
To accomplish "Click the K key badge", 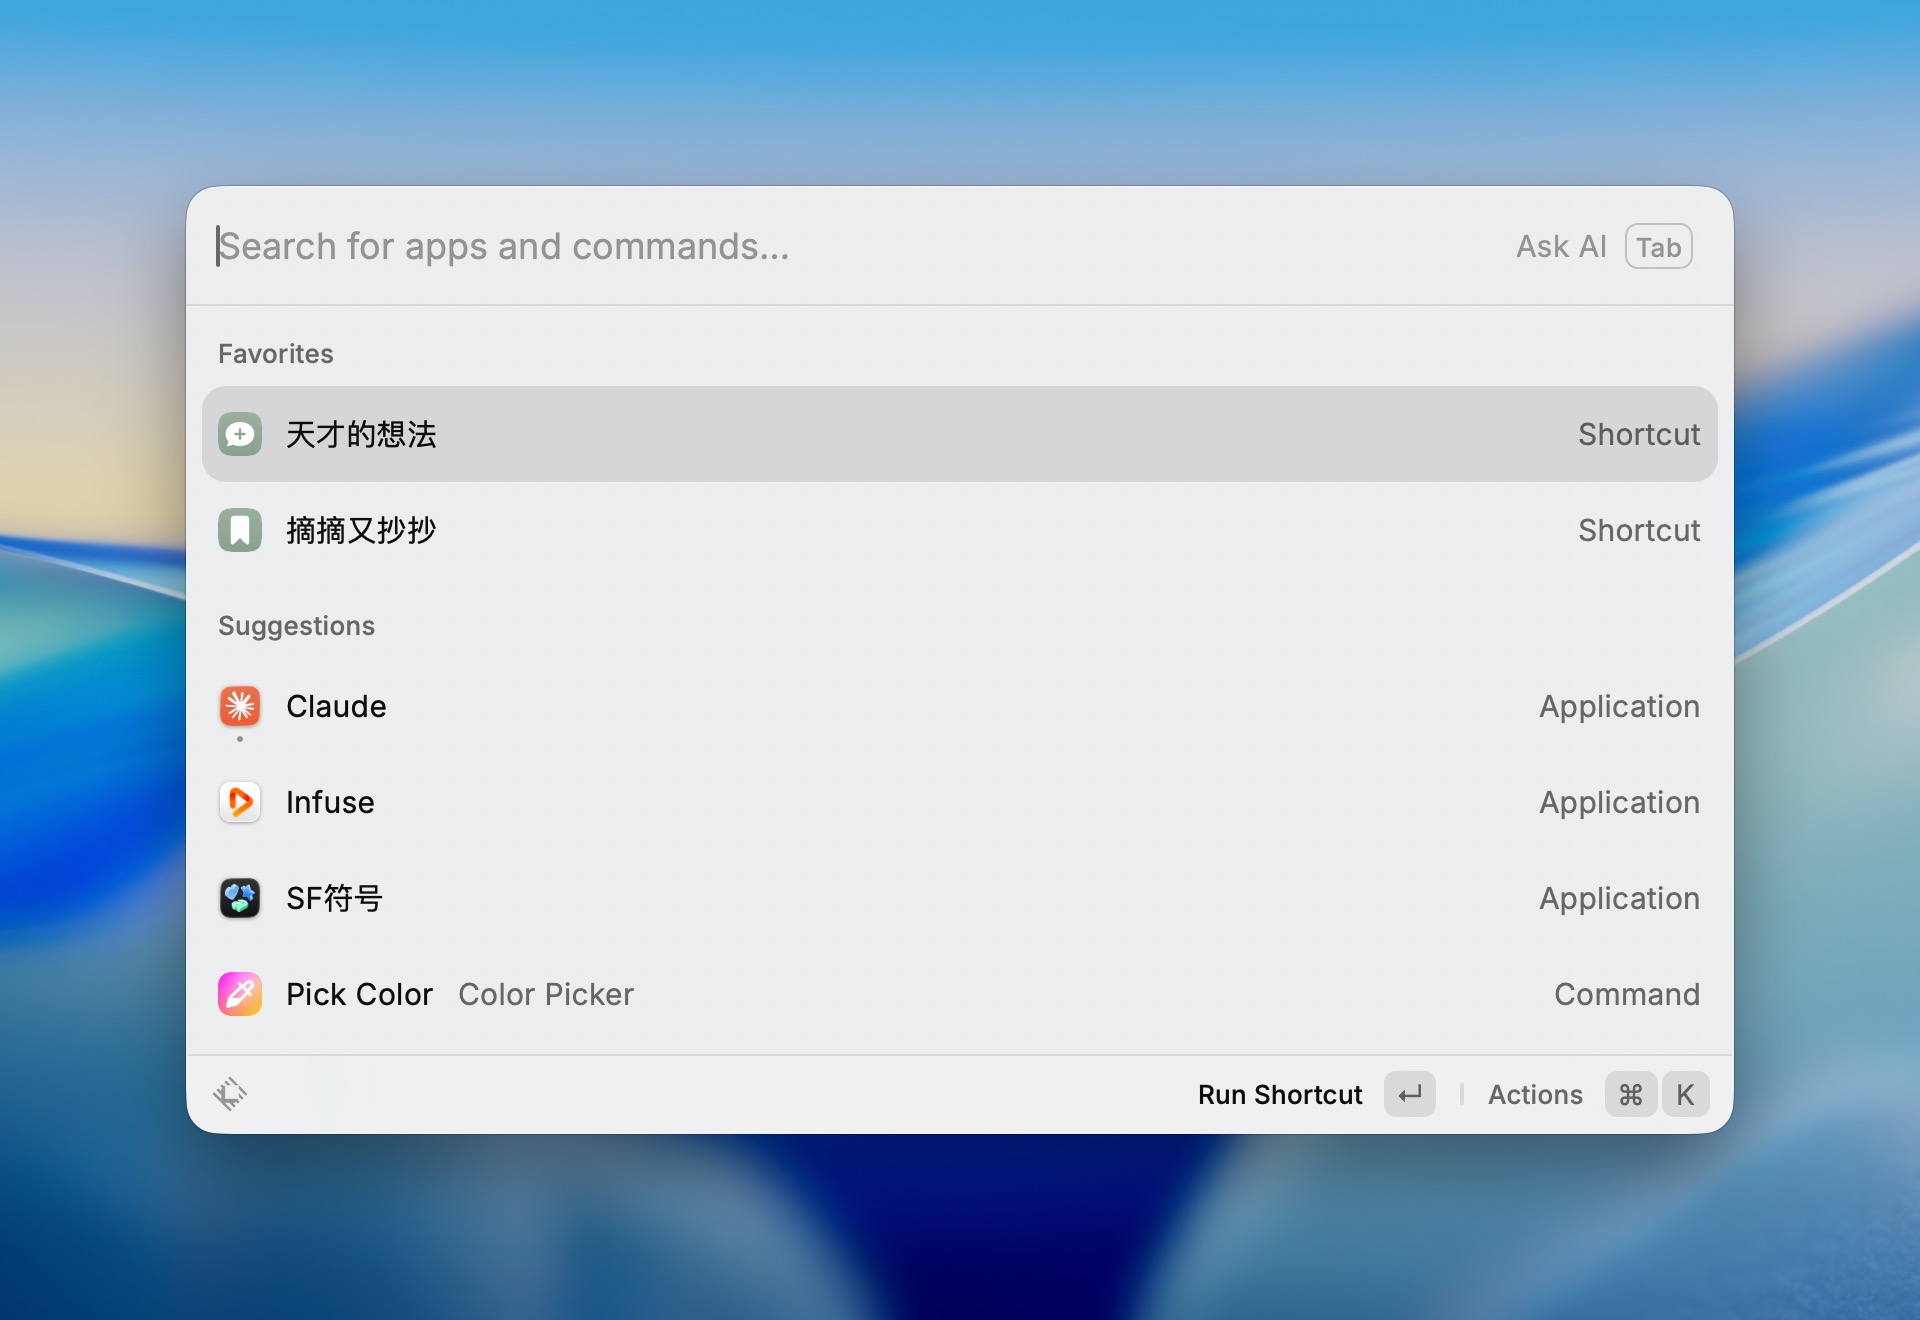I will pos(1685,1095).
